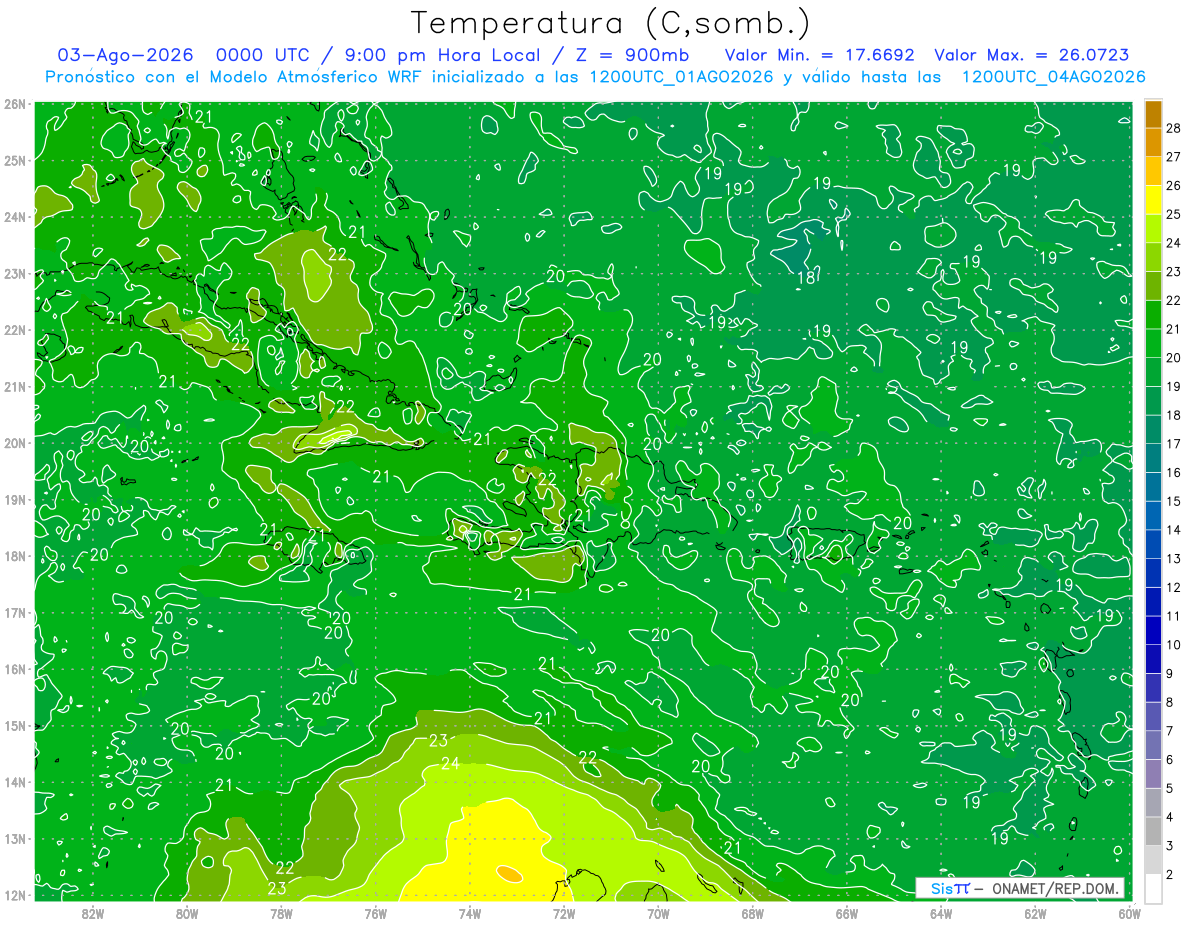The height and width of the screenshot is (927, 1200).
Task: Click the "13N" latitude axis label
Action: pyautogui.click(x=15, y=838)
